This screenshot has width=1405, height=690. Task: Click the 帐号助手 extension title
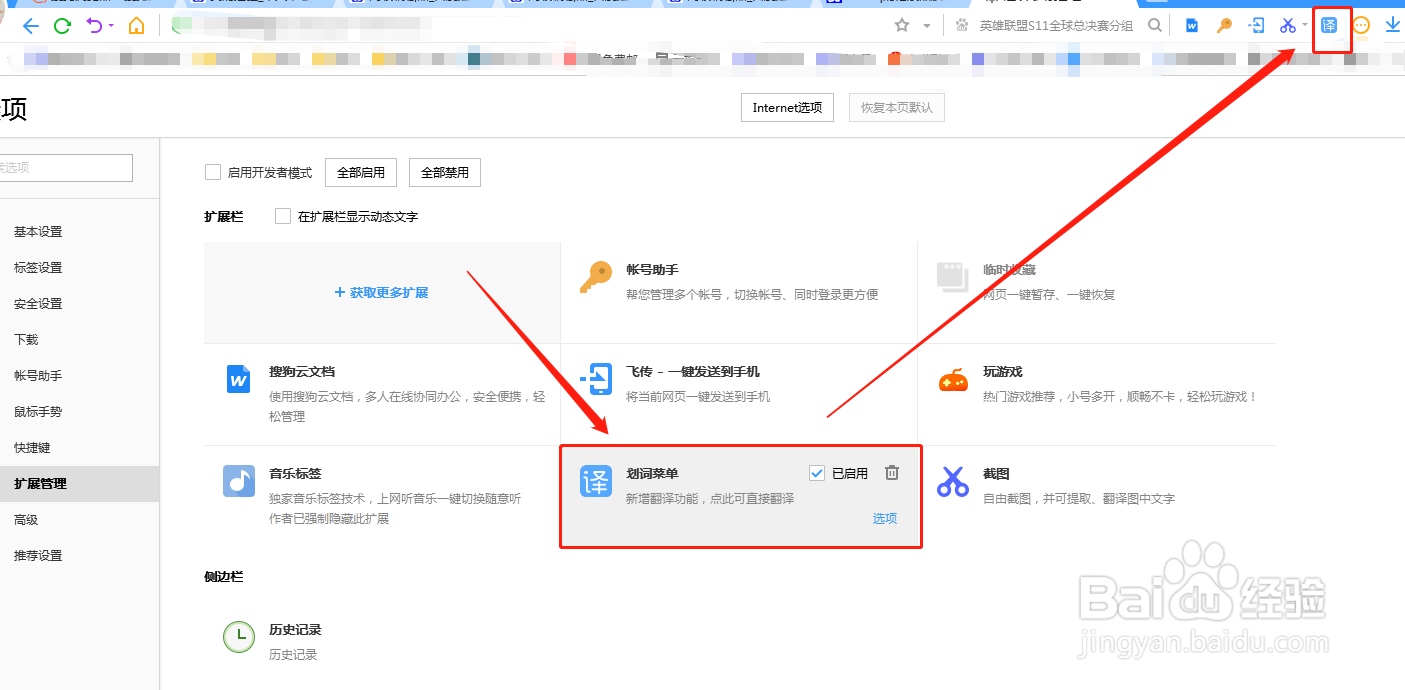pyautogui.click(x=652, y=270)
